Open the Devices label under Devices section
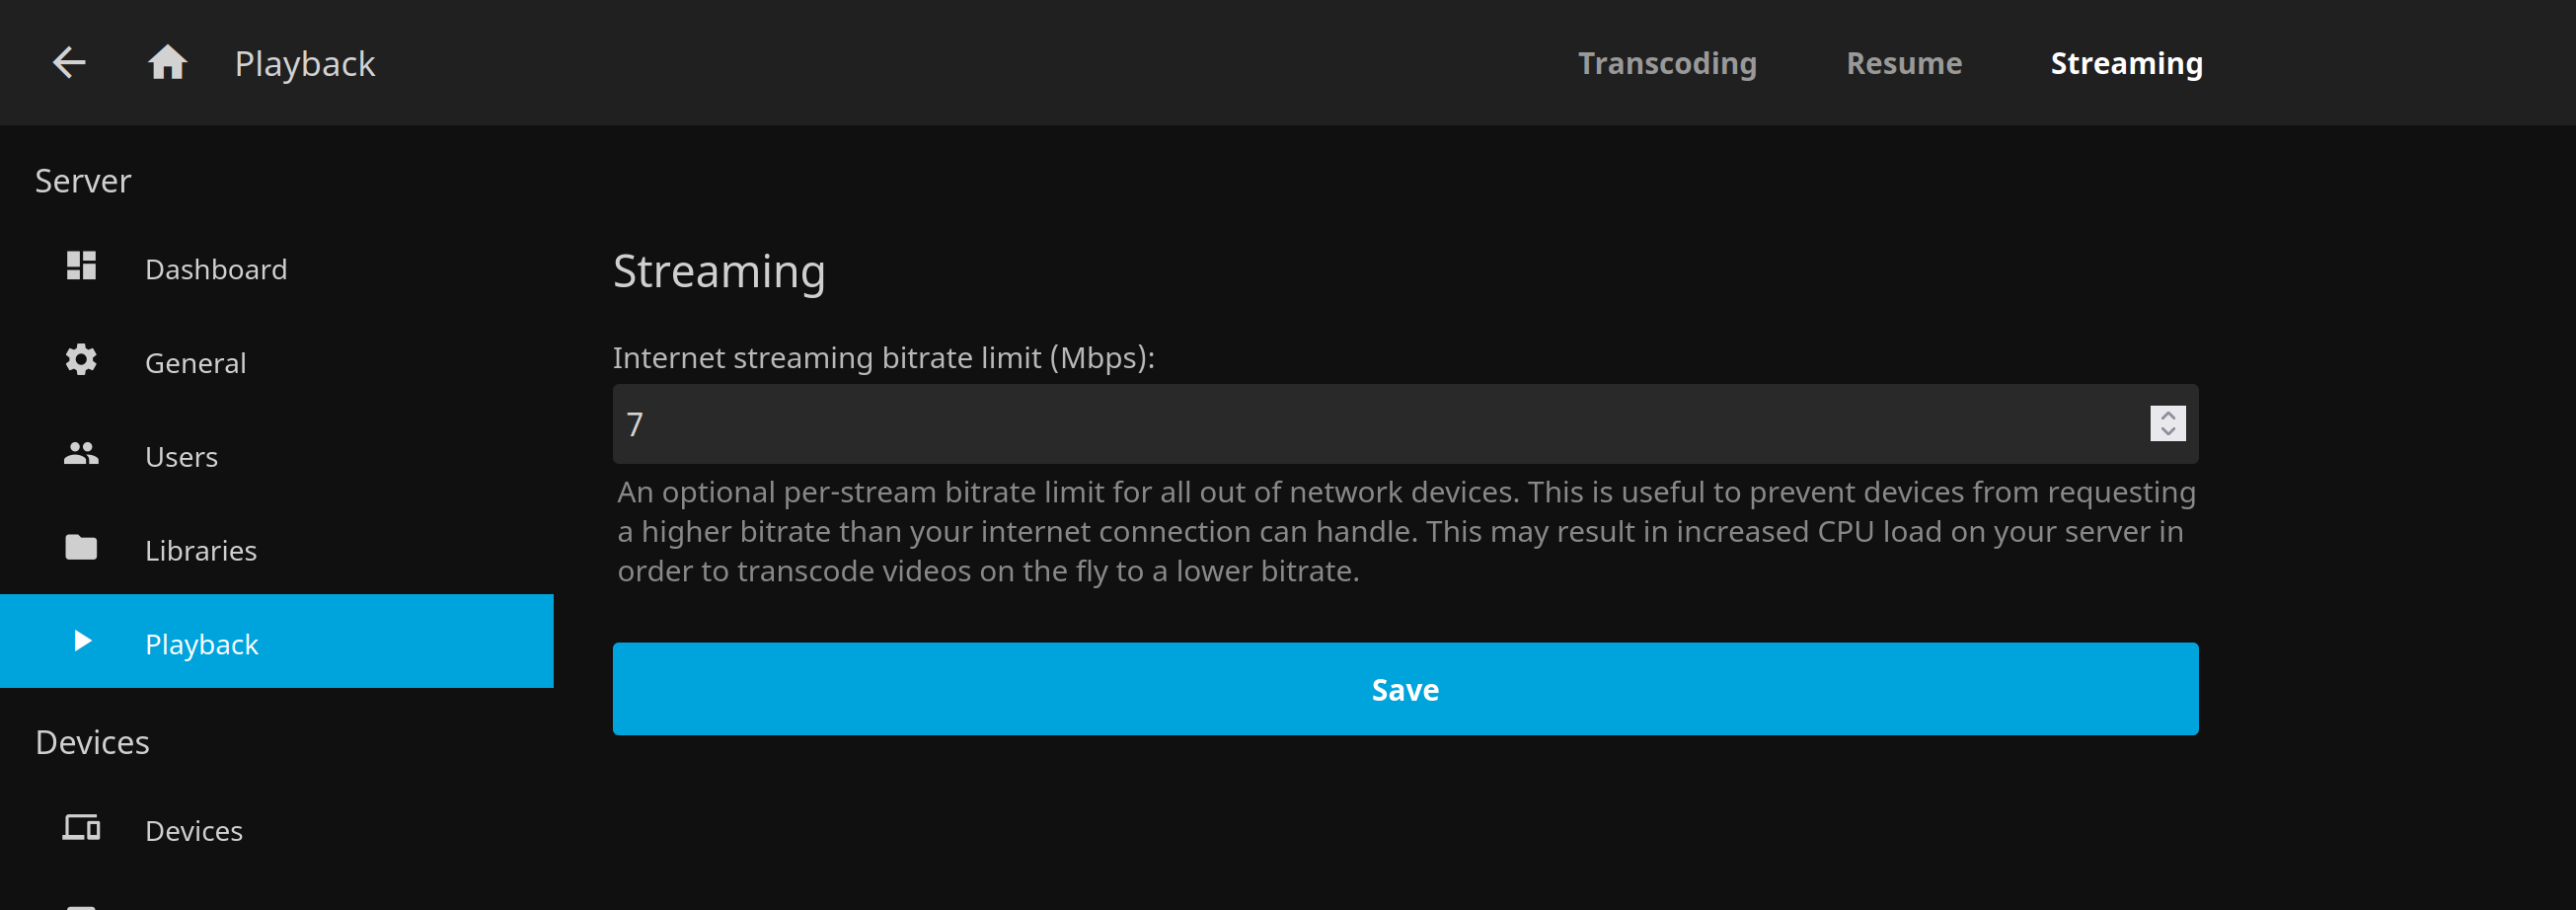Screen dimensions: 2576x910 click(194, 831)
